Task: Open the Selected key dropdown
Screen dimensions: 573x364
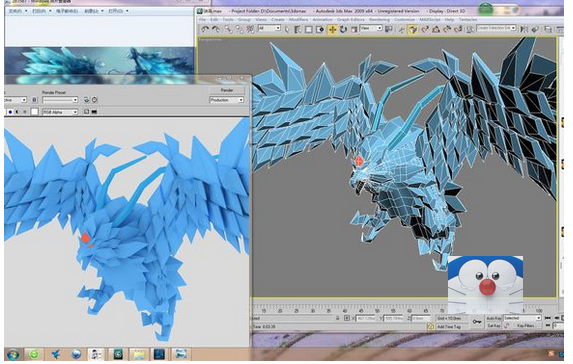Action: [x=522, y=318]
